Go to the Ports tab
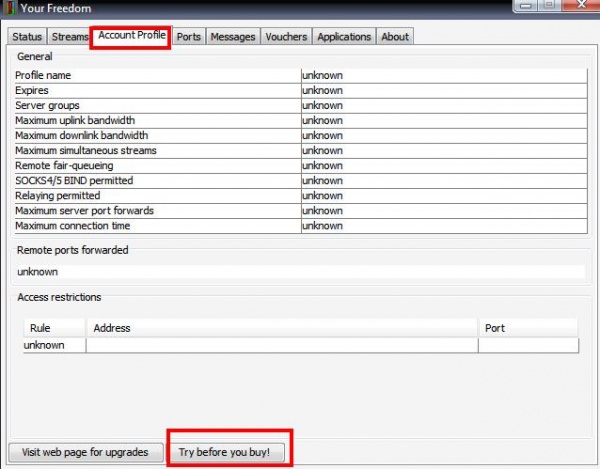This screenshot has height=469, width=600. [189, 37]
